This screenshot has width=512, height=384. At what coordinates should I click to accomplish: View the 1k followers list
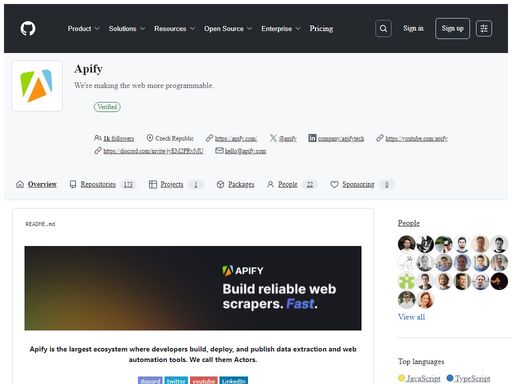pyautogui.click(x=118, y=138)
